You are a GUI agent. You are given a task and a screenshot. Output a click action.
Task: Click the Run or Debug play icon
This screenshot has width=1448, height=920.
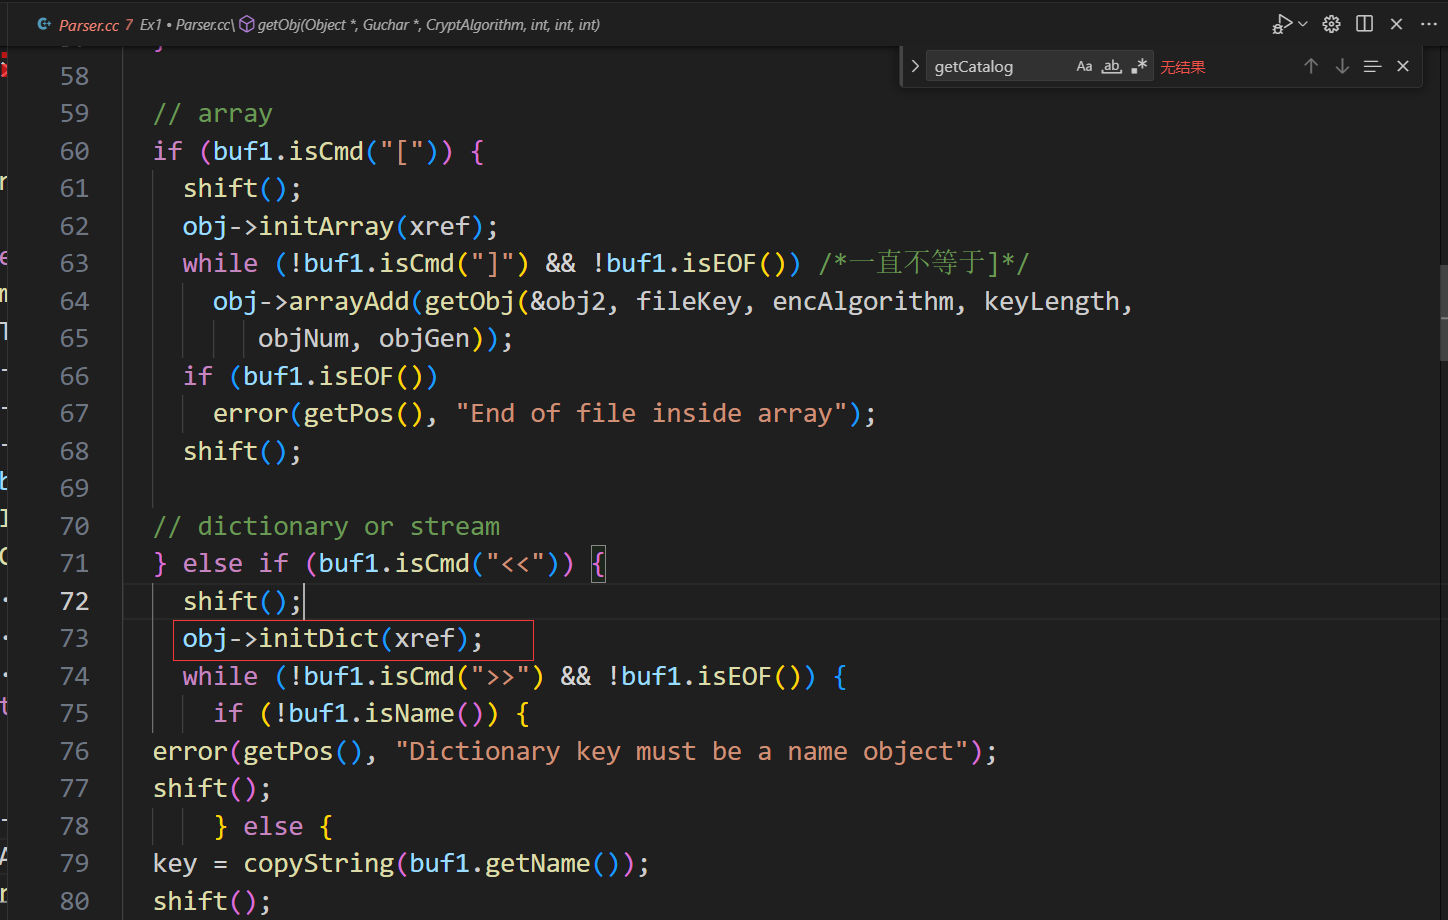(x=1281, y=24)
